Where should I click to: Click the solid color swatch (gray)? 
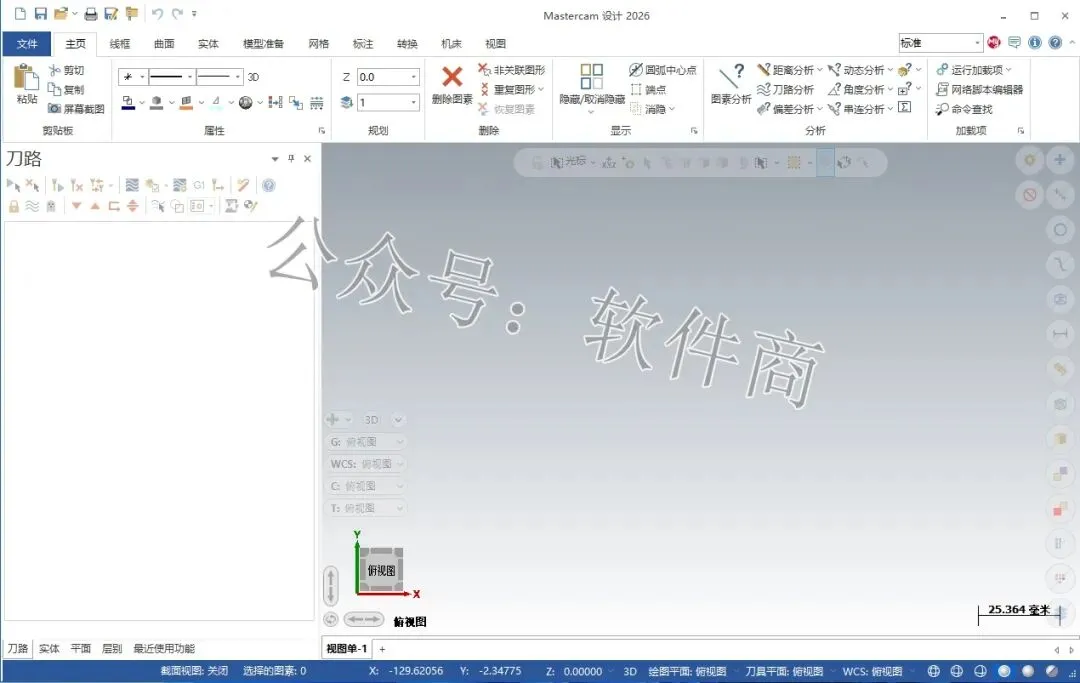point(157,103)
